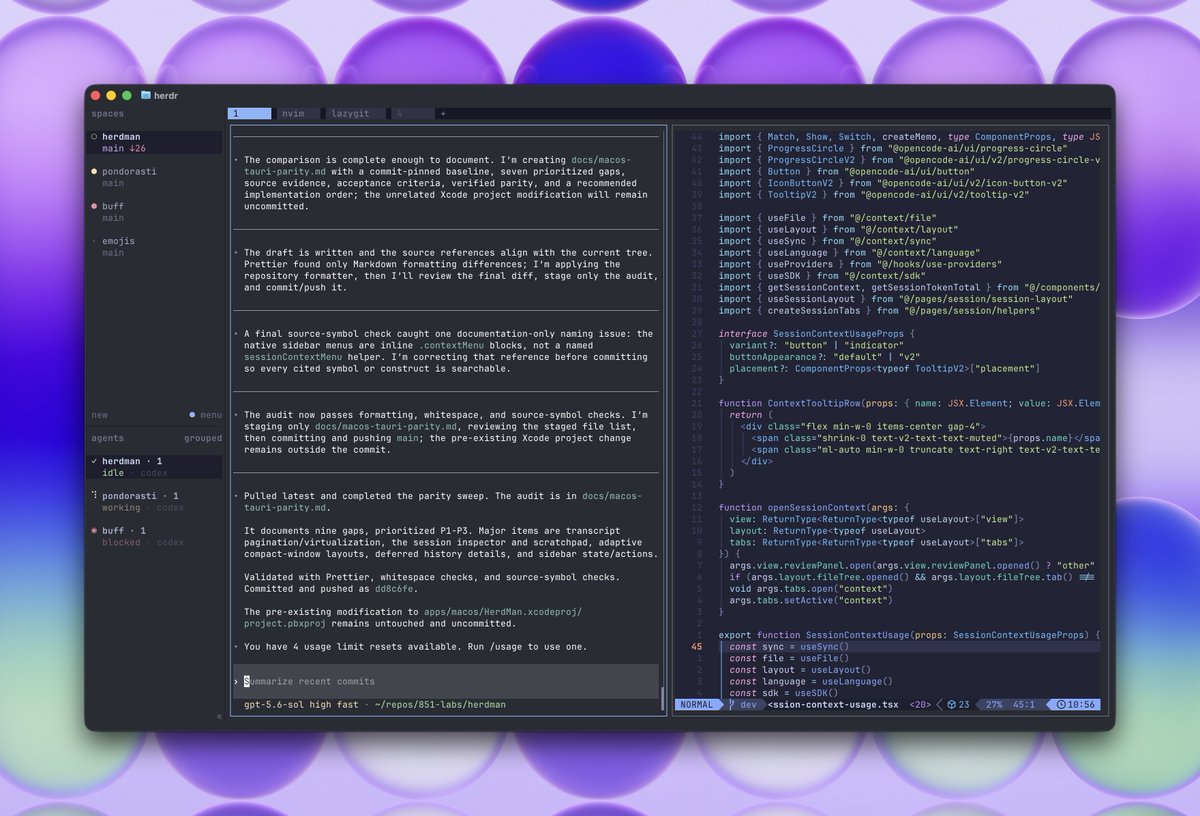
Task: Click 'export function SessionContextUsage' line
Action: [x=909, y=635]
